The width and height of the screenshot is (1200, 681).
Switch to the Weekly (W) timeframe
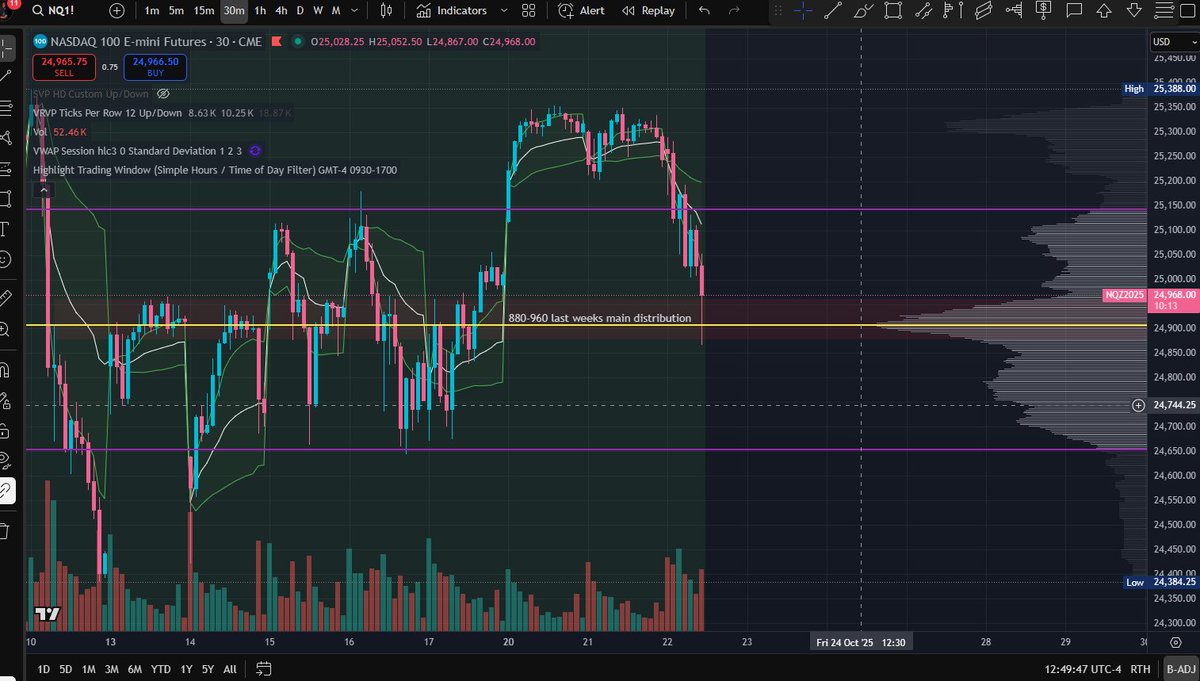[x=318, y=10]
